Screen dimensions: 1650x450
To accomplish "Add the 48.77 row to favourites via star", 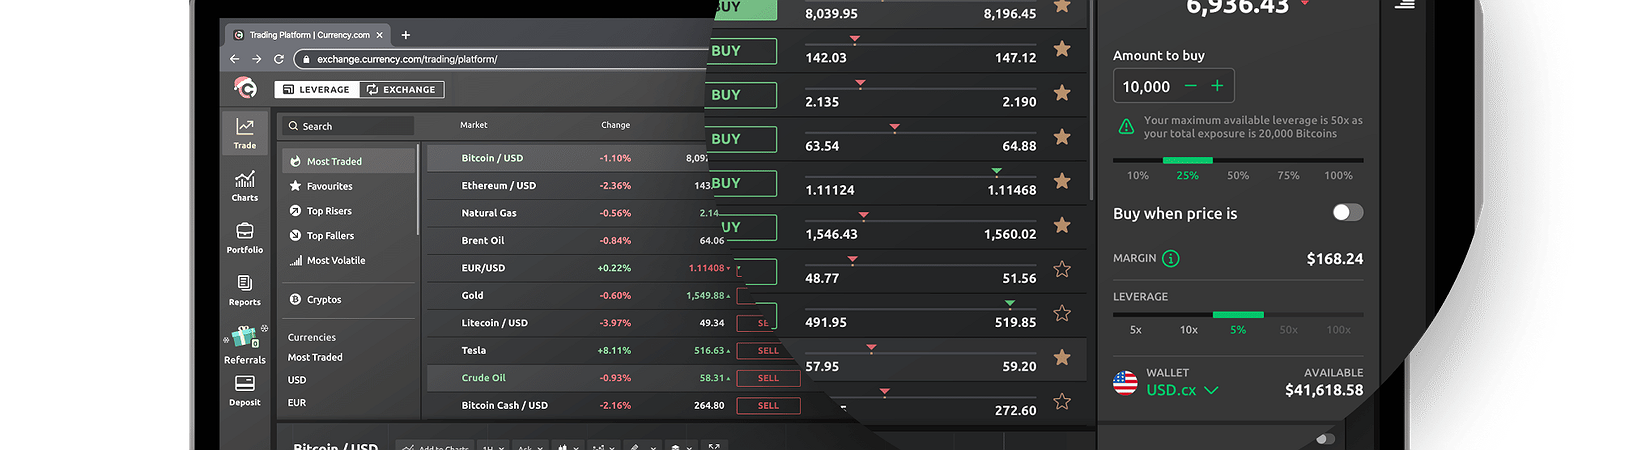I will pos(1062,269).
